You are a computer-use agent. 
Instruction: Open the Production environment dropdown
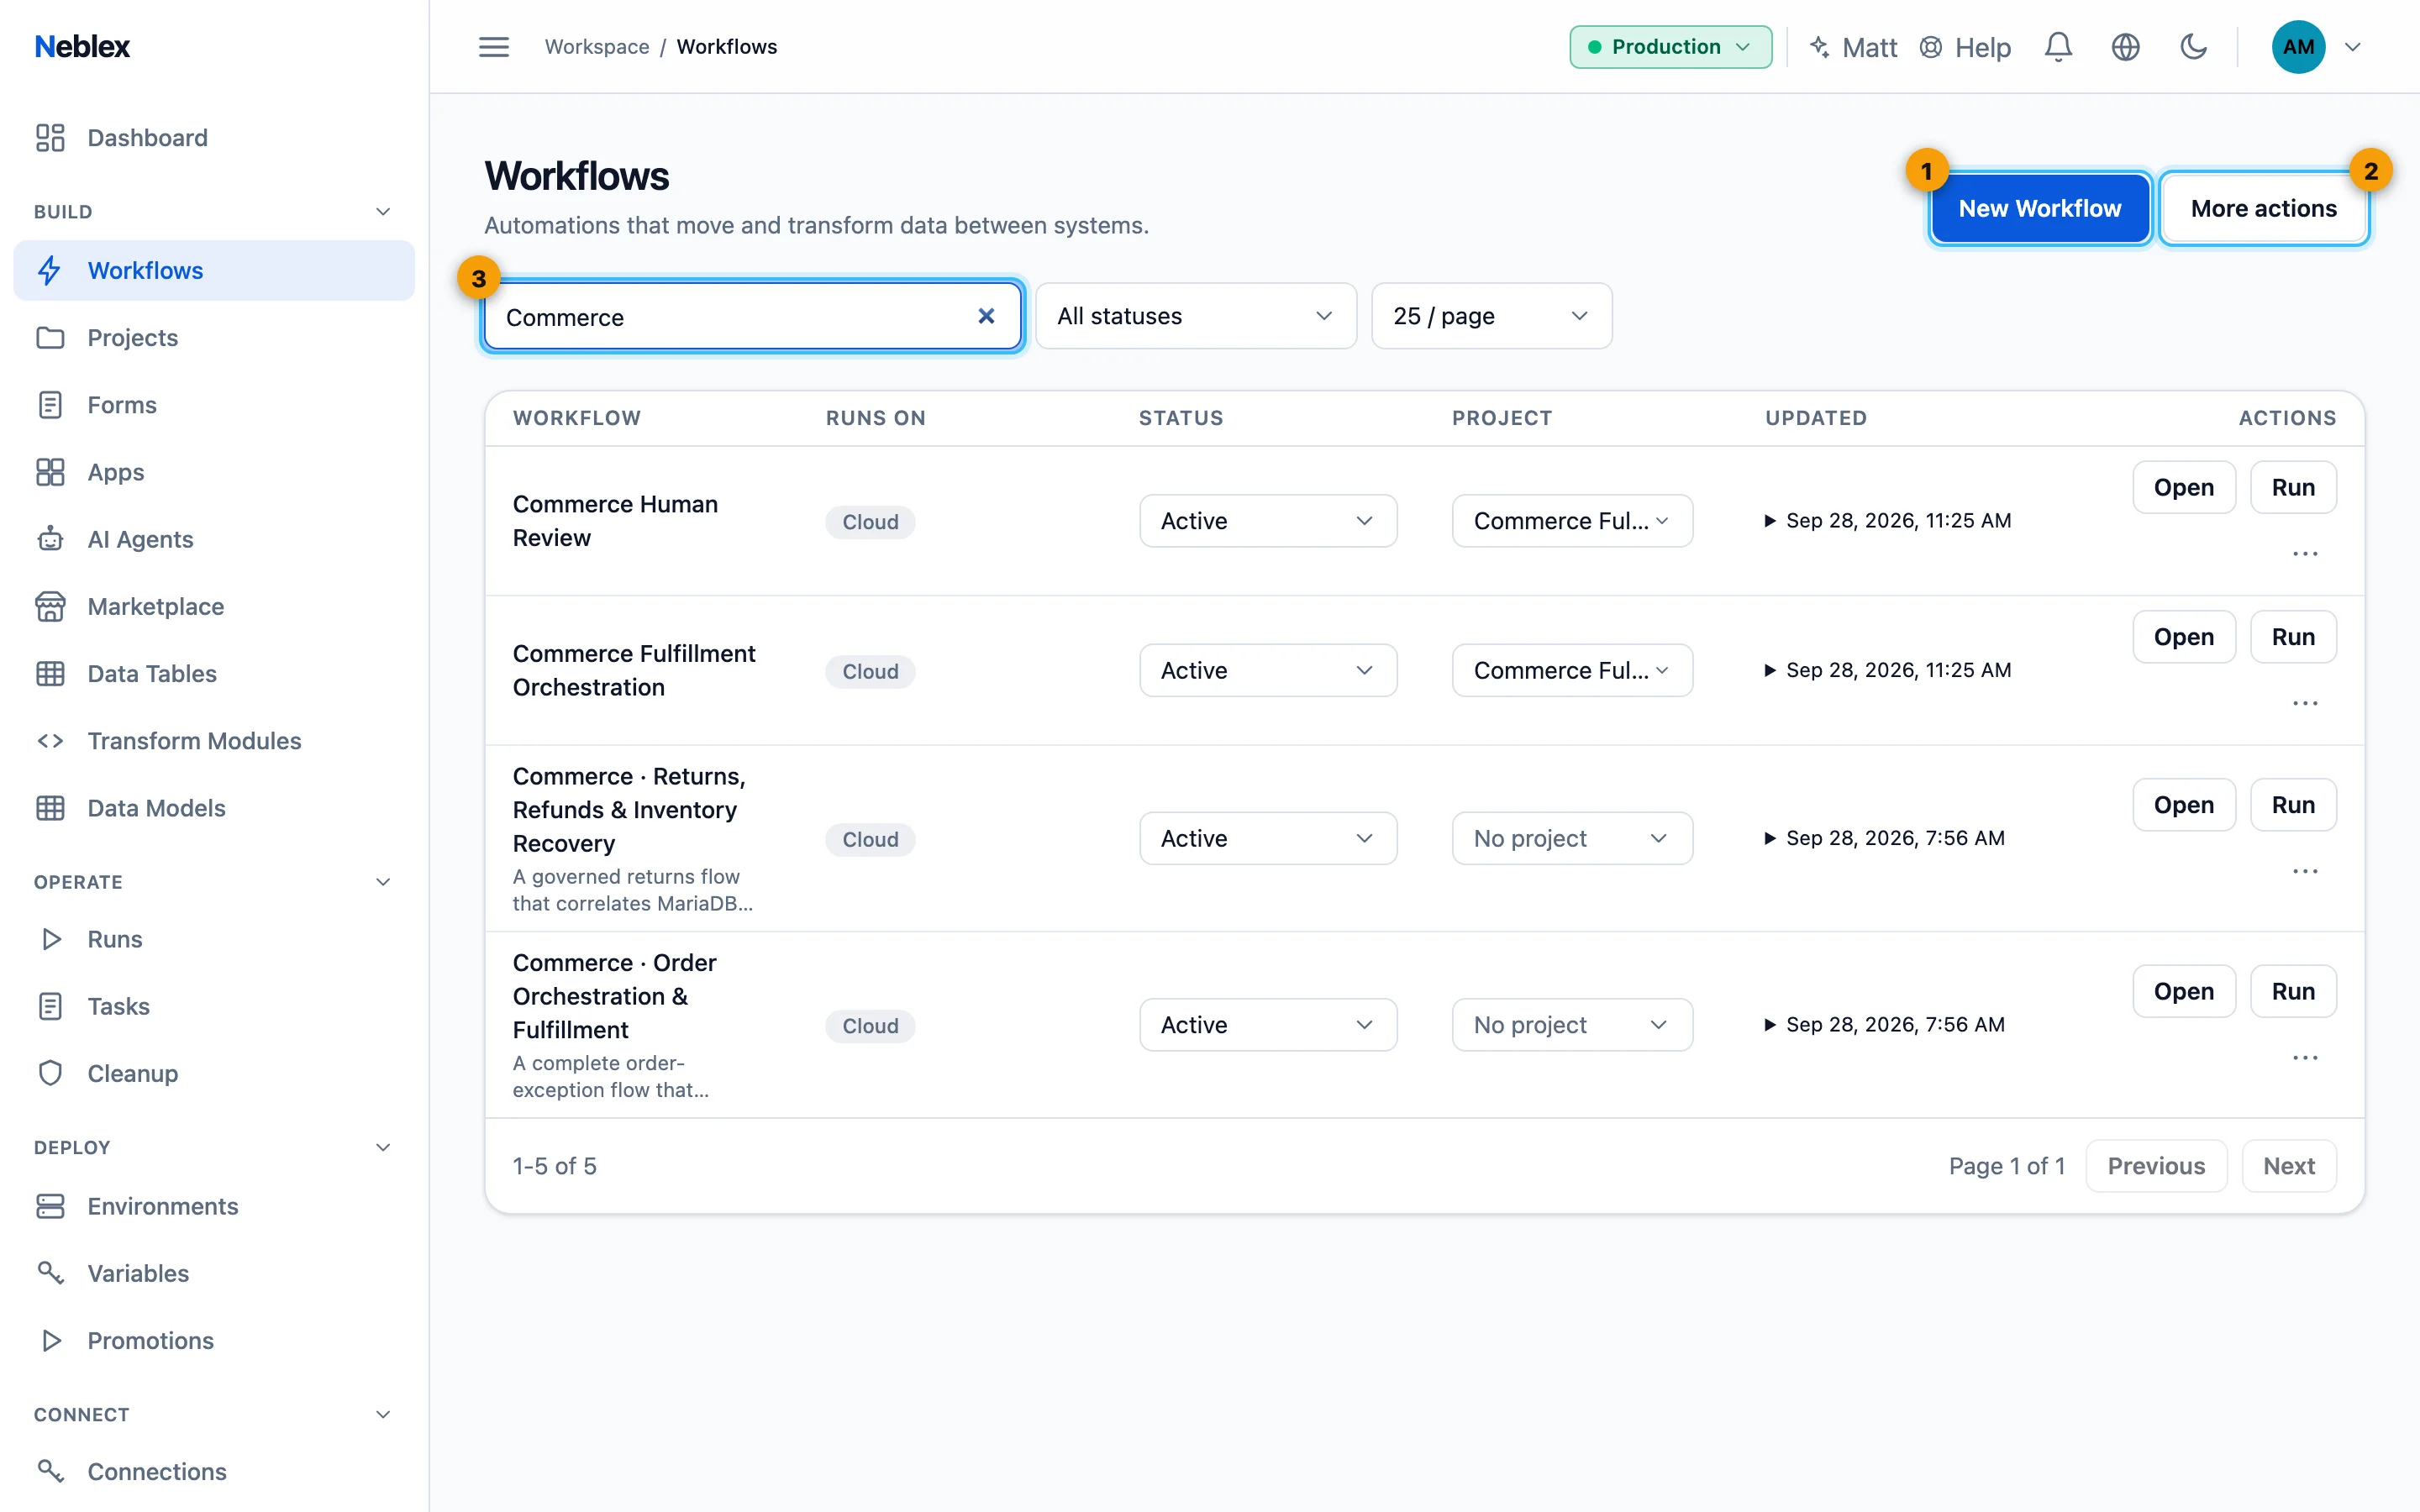(x=1670, y=47)
